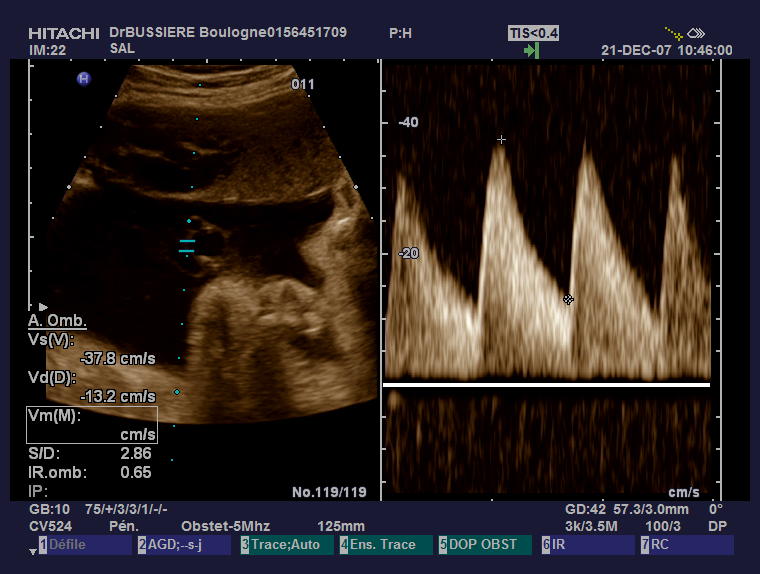760x574 pixels.
Task: Click the end diastolic caliper on waveform
Action: tap(568, 299)
